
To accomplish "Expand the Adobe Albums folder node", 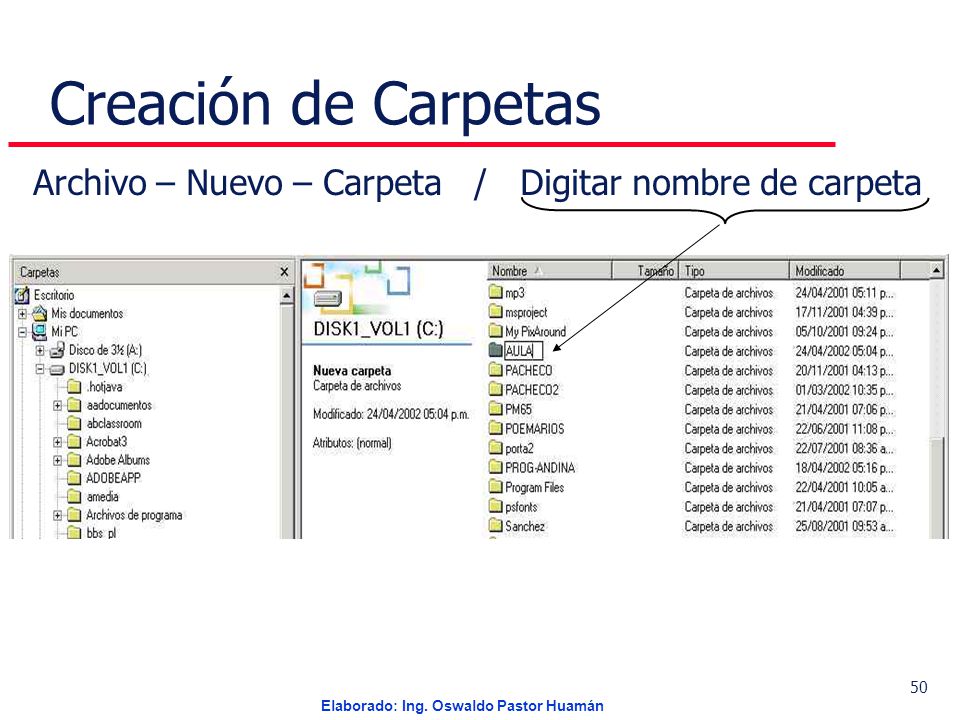I will pyautogui.click(x=58, y=460).
